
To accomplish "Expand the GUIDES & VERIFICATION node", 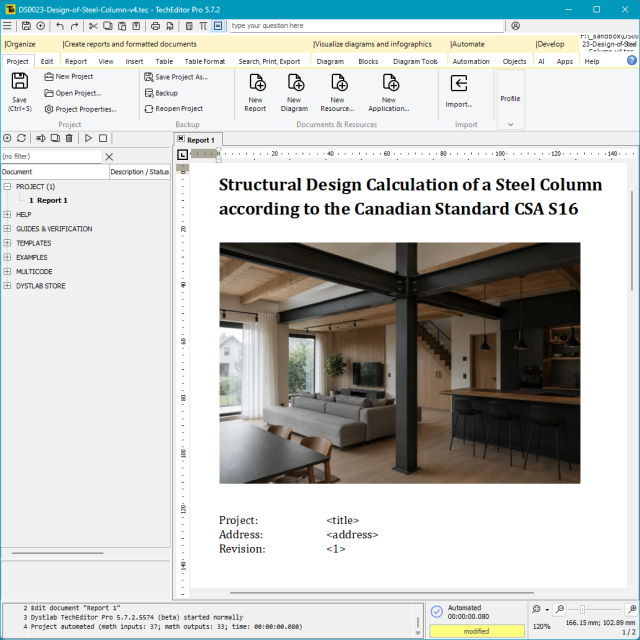I will point(7,229).
